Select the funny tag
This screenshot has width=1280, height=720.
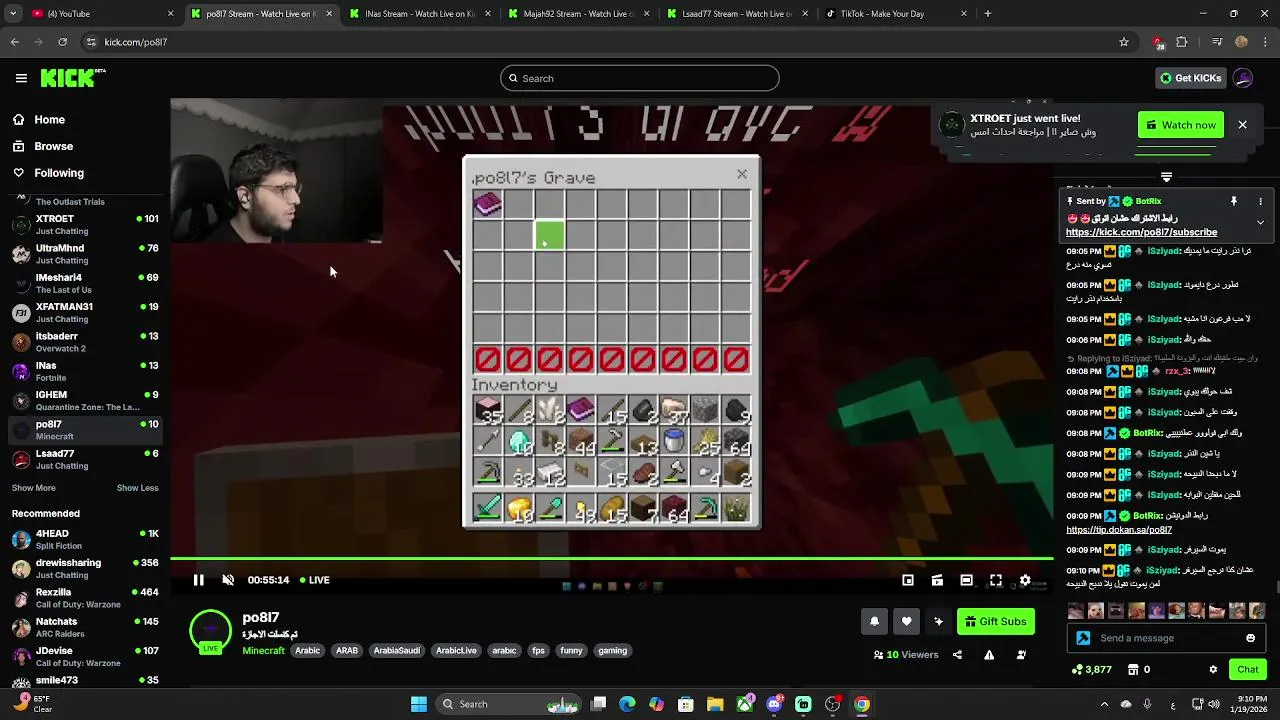[571, 650]
